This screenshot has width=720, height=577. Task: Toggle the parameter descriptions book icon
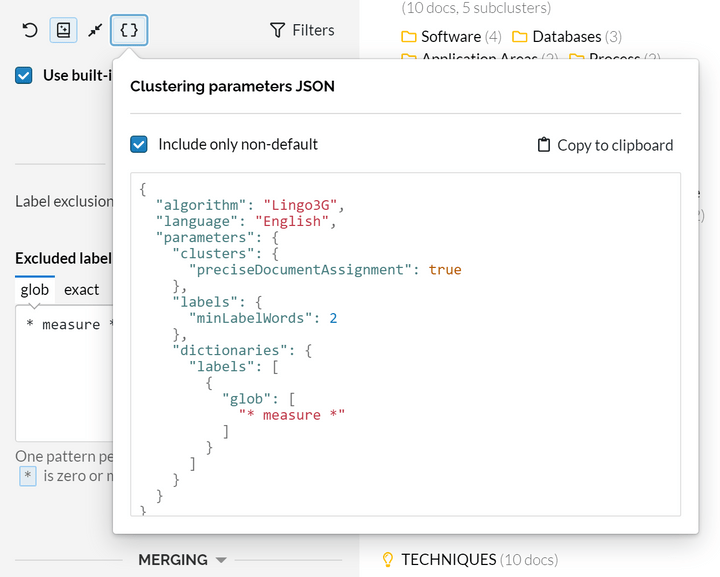click(63, 30)
